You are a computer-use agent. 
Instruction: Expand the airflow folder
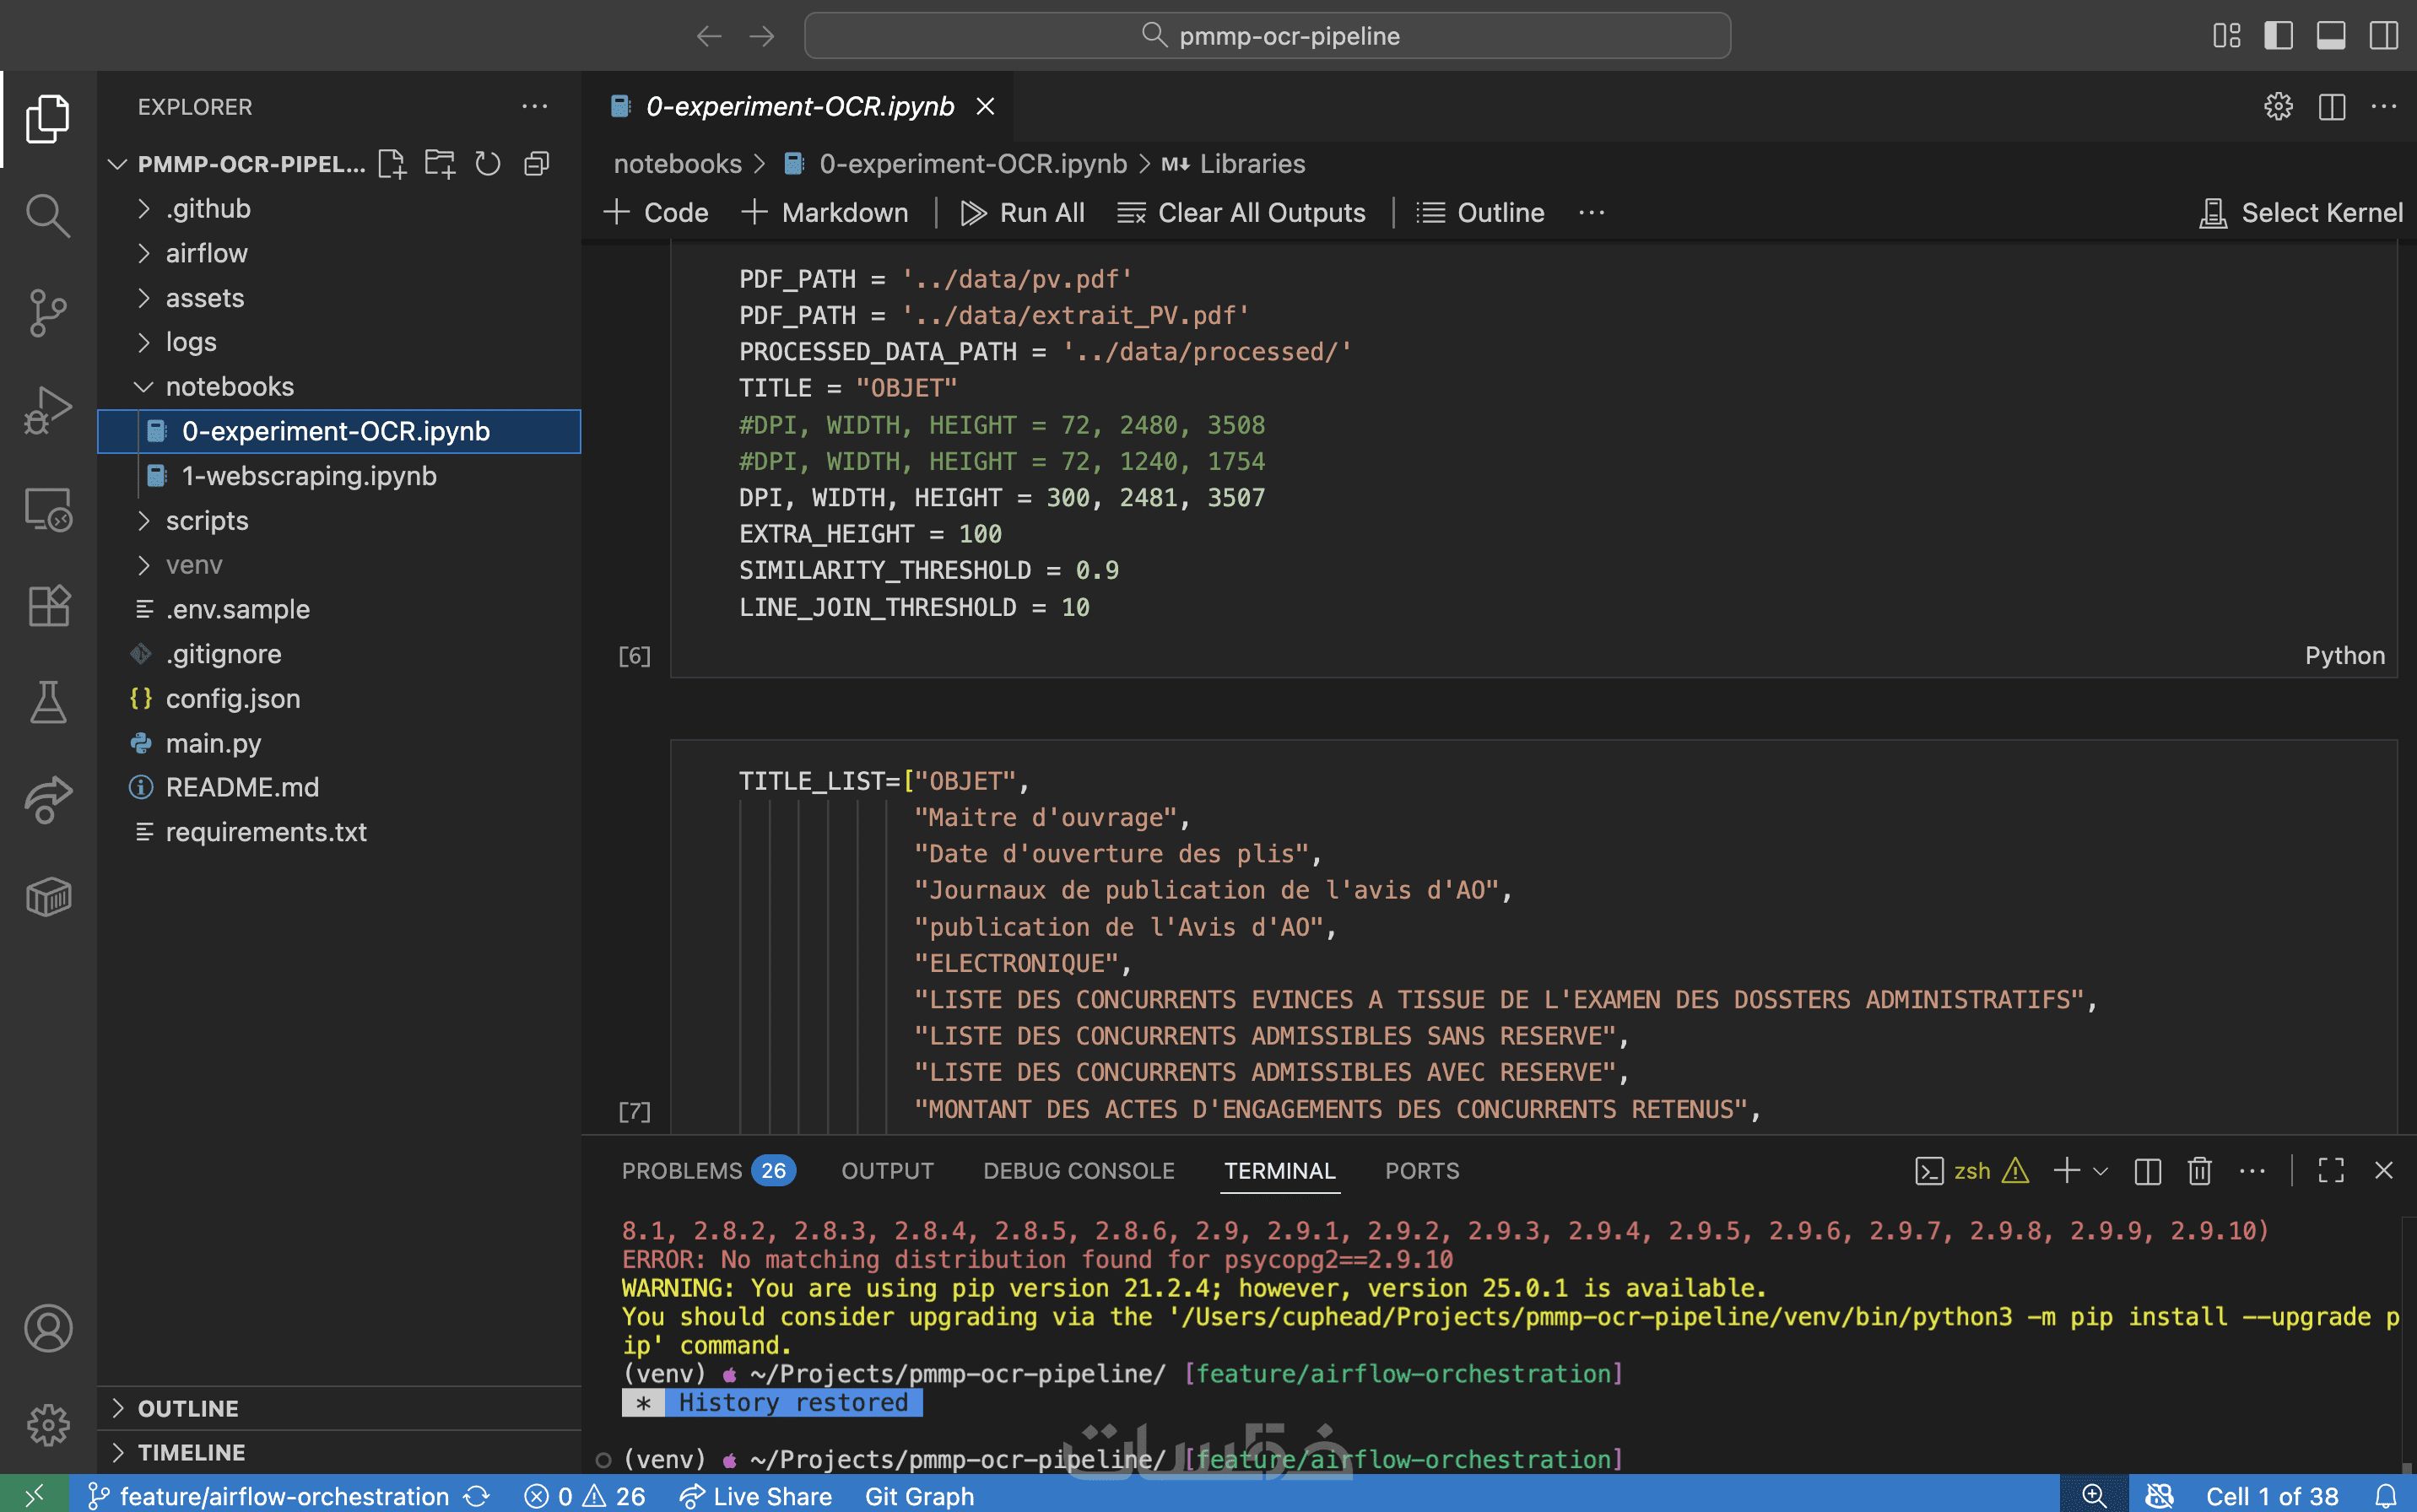[206, 253]
